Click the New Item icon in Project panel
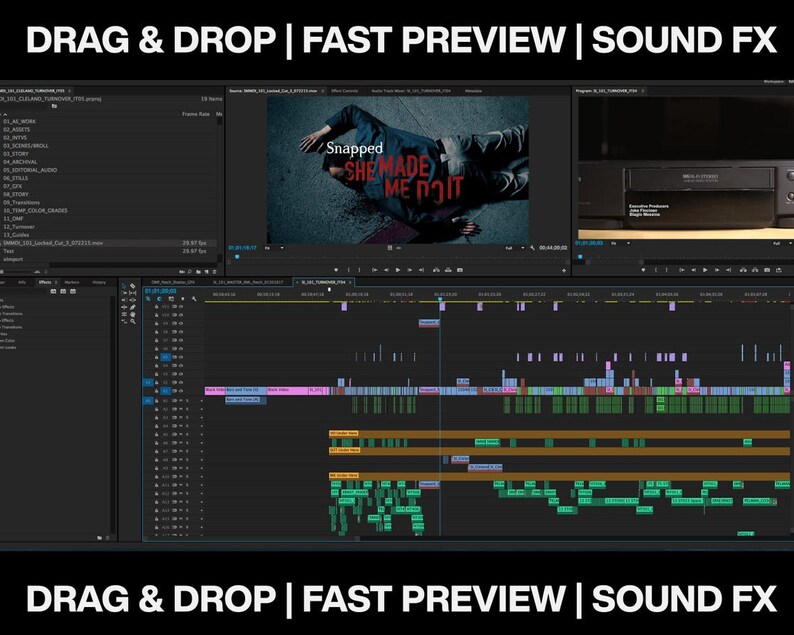 tap(207, 272)
